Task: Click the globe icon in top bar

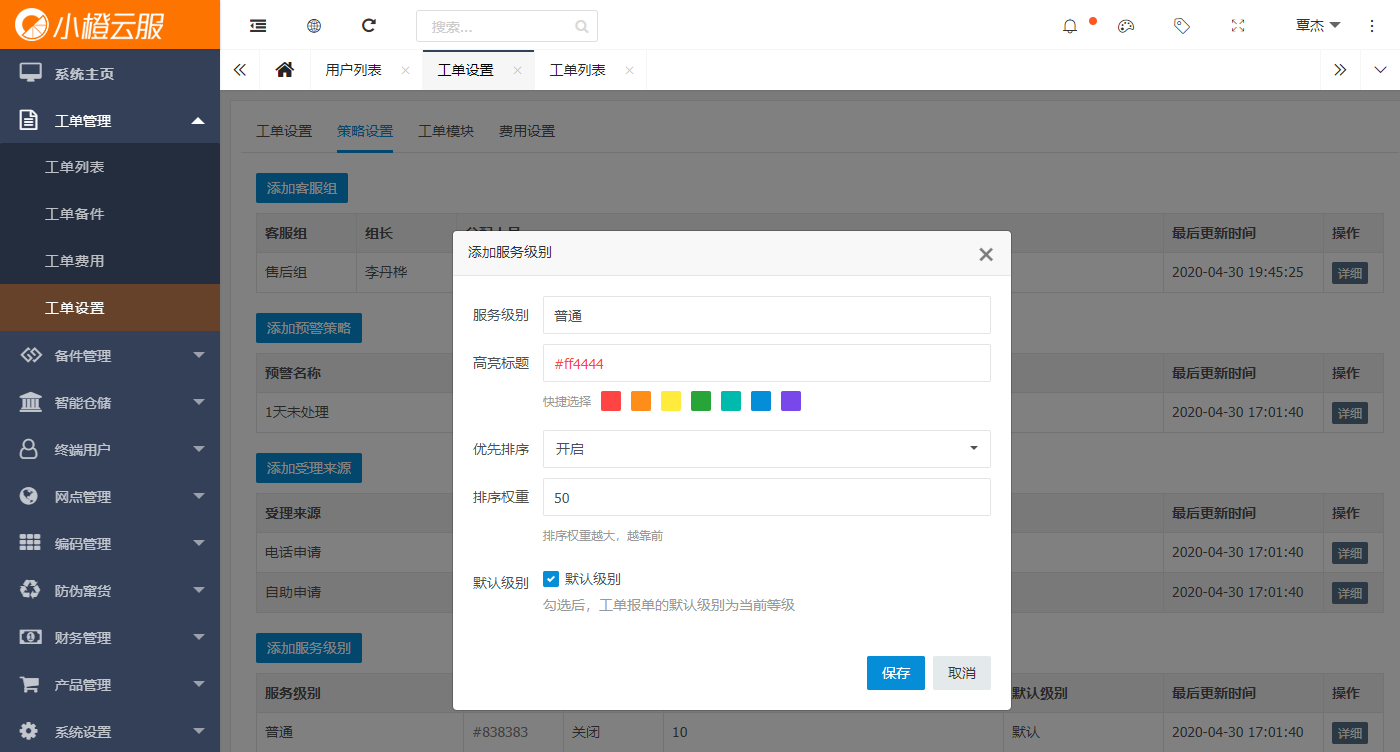Action: click(x=314, y=26)
